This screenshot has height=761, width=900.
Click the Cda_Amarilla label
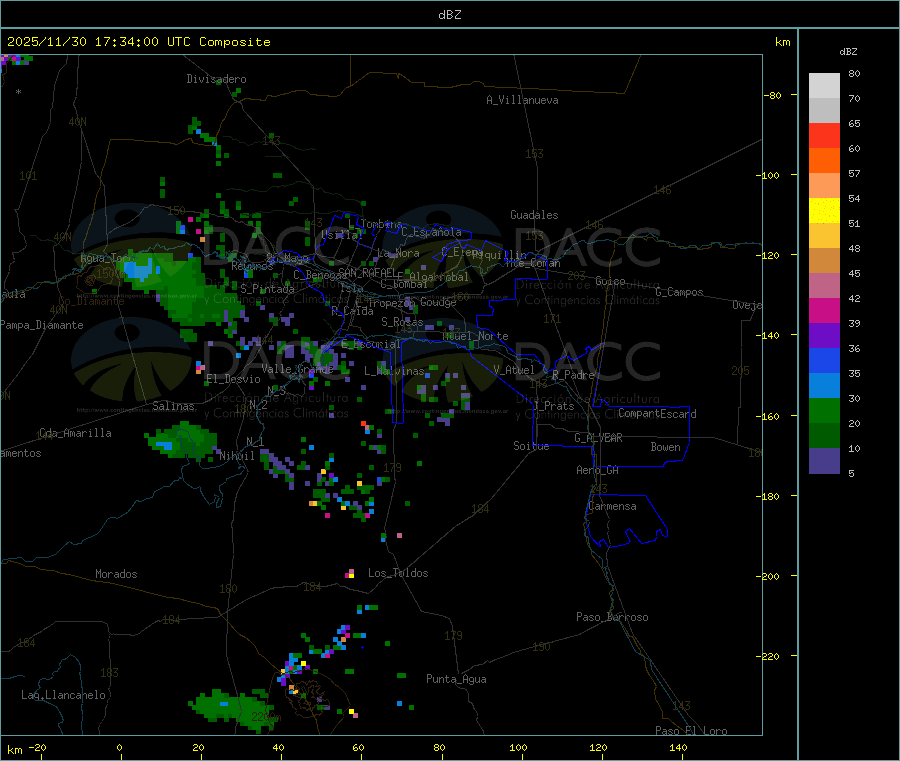pos(75,433)
